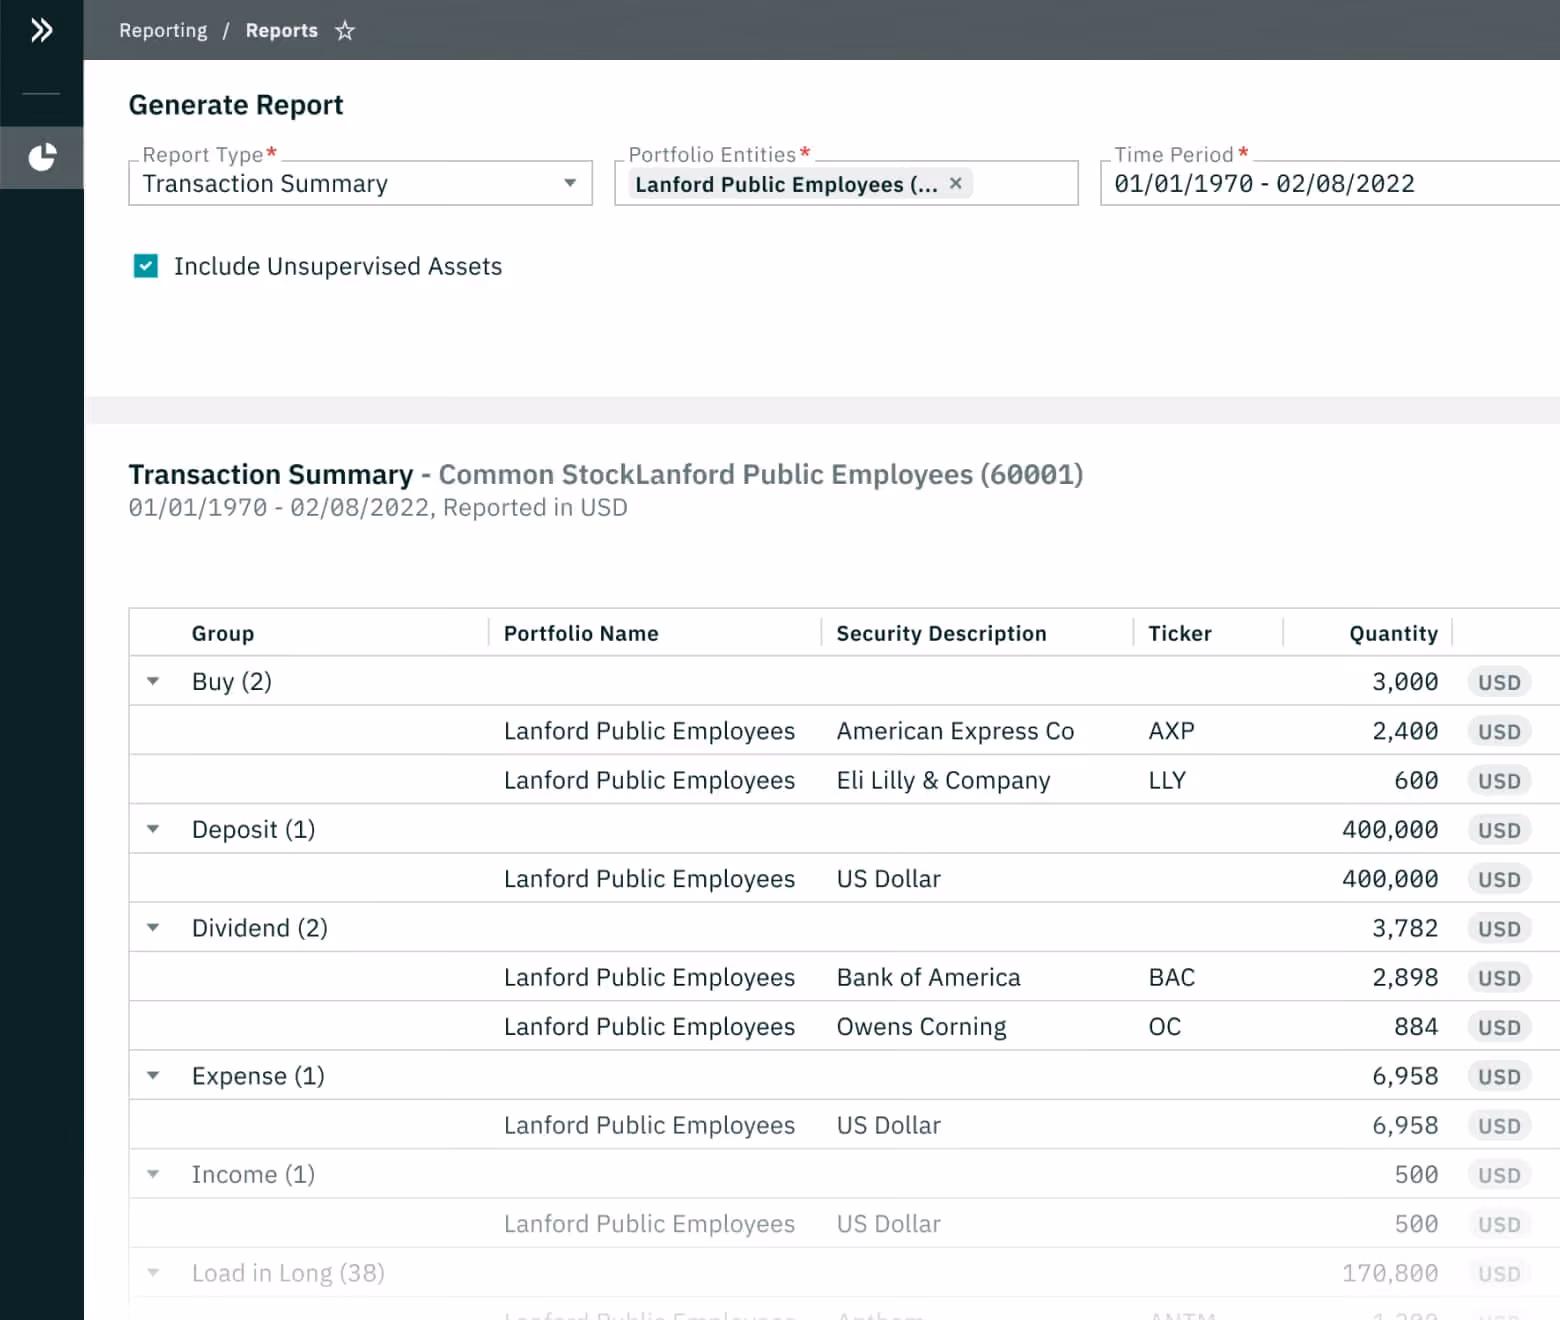Image resolution: width=1560 pixels, height=1320 pixels.
Task: Favorite this page with the star icon
Action: [x=345, y=31]
